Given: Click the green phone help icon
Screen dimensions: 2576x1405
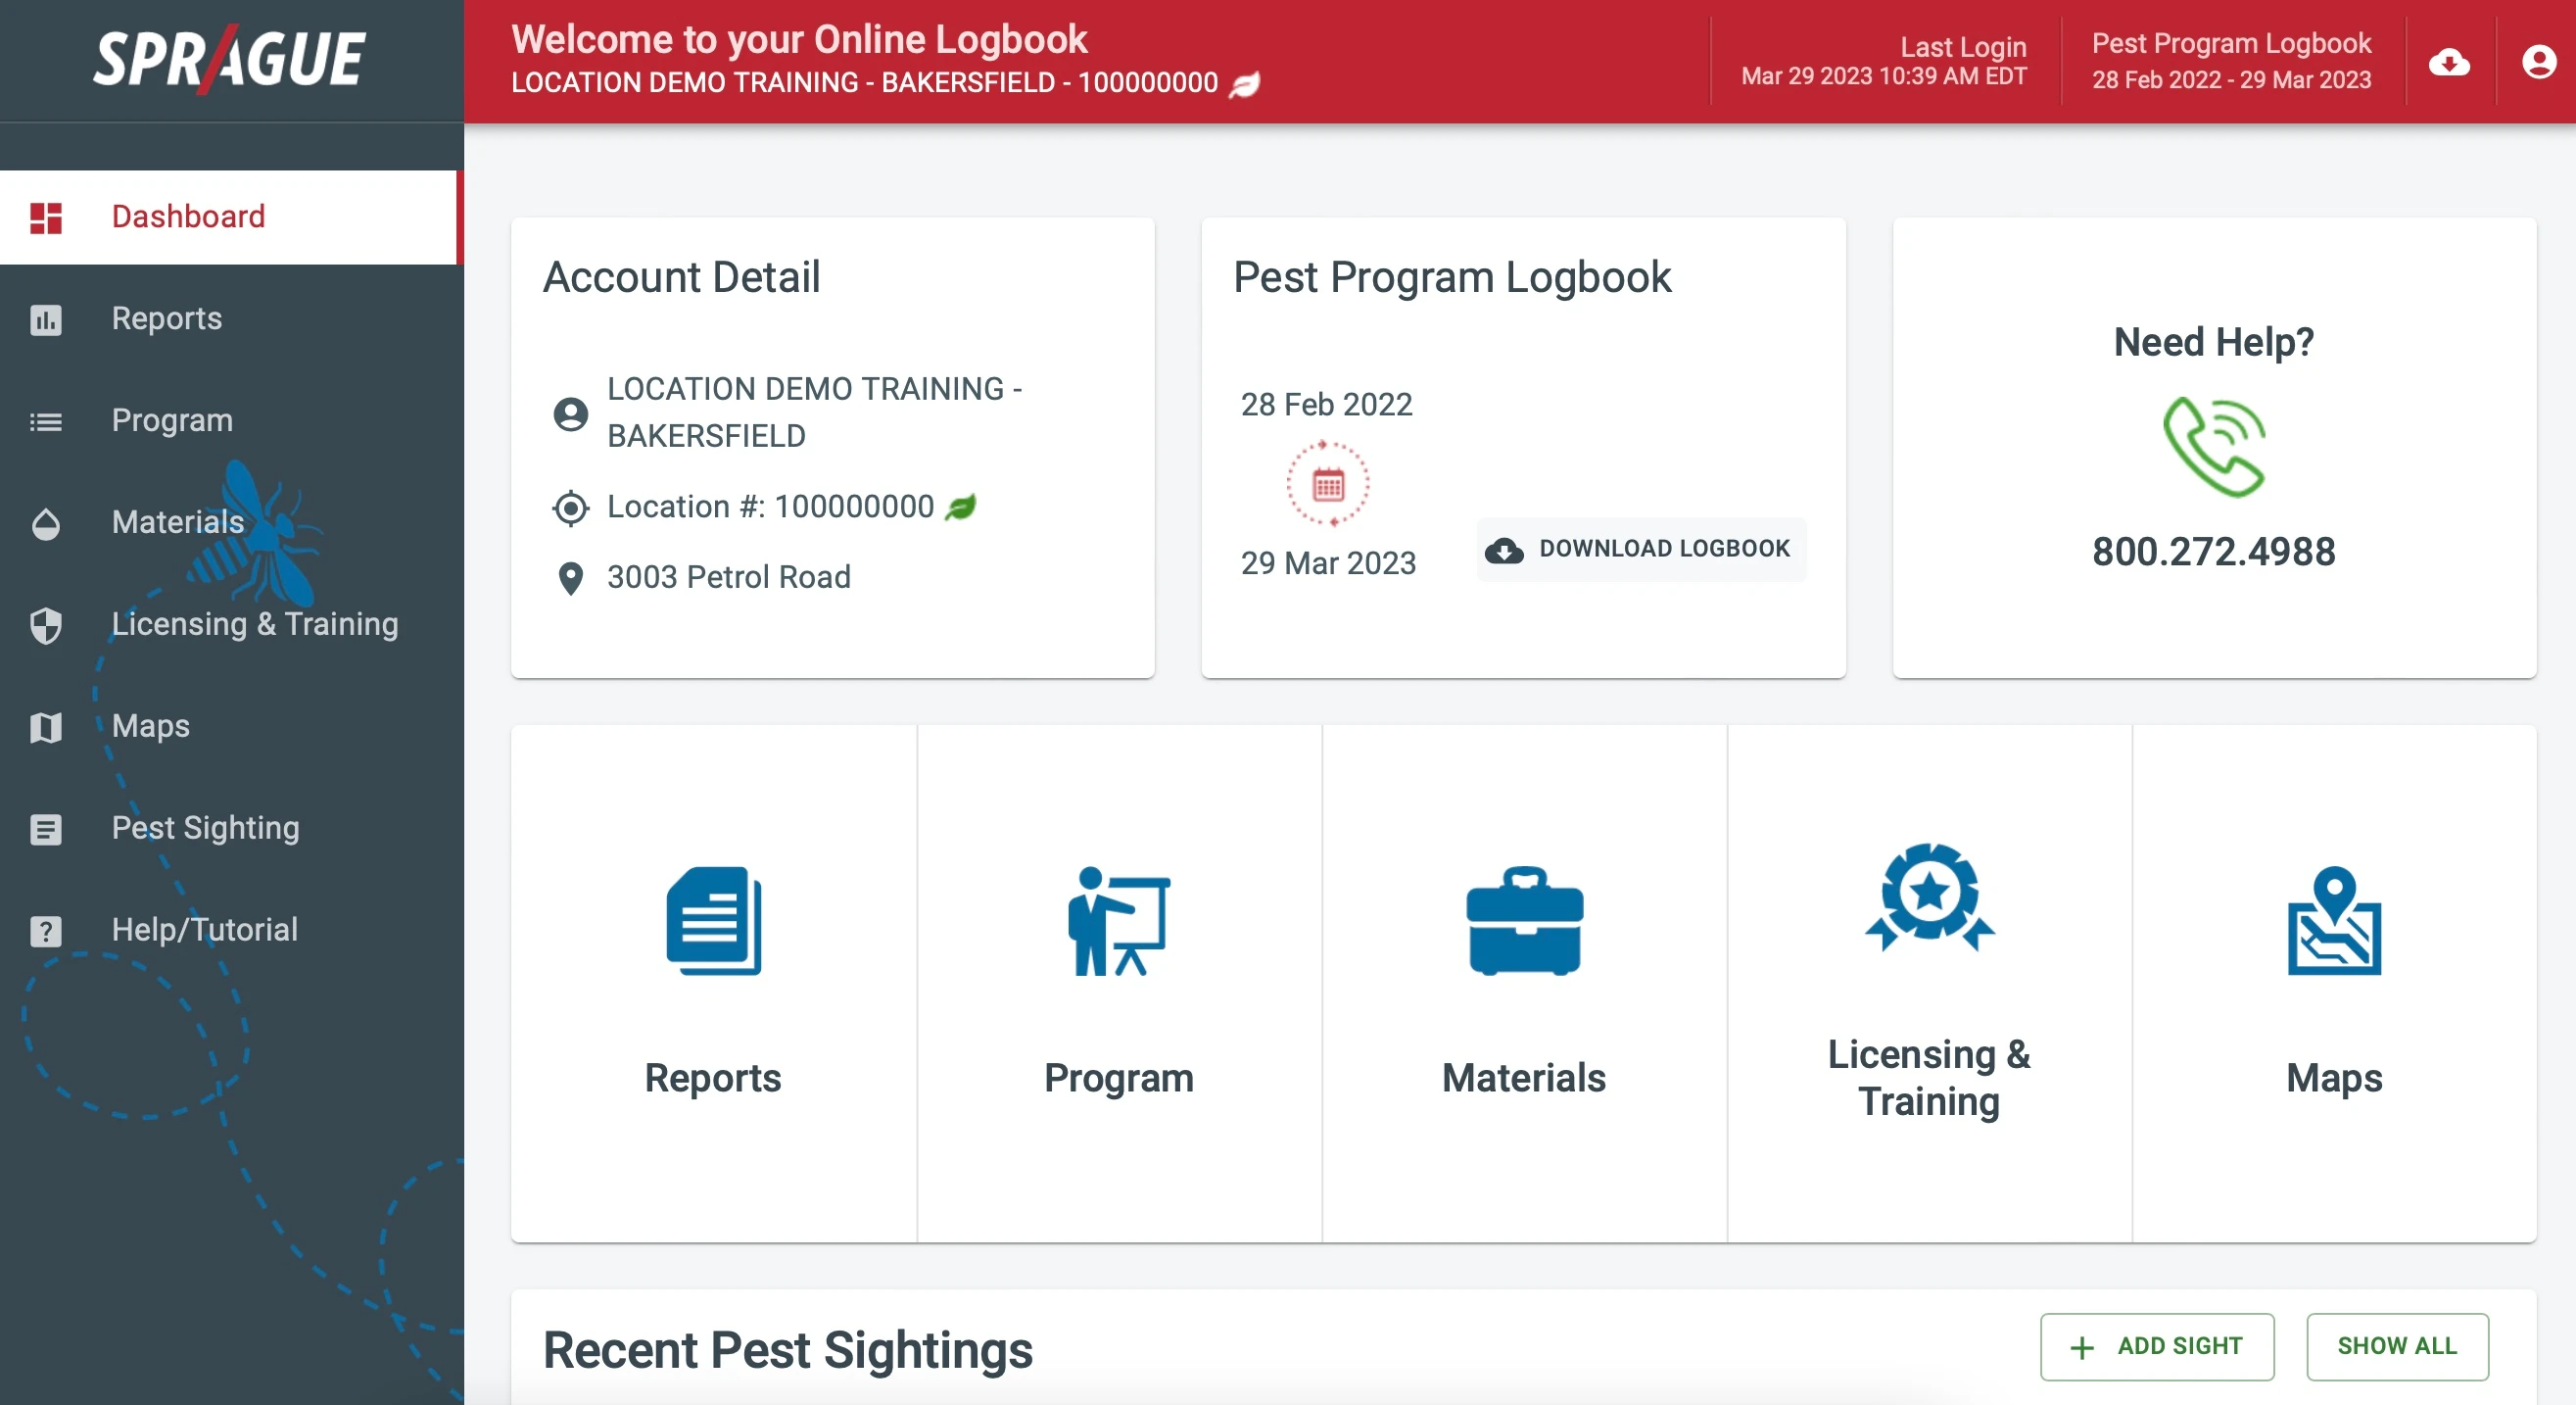Looking at the screenshot, I should click(2213, 447).
